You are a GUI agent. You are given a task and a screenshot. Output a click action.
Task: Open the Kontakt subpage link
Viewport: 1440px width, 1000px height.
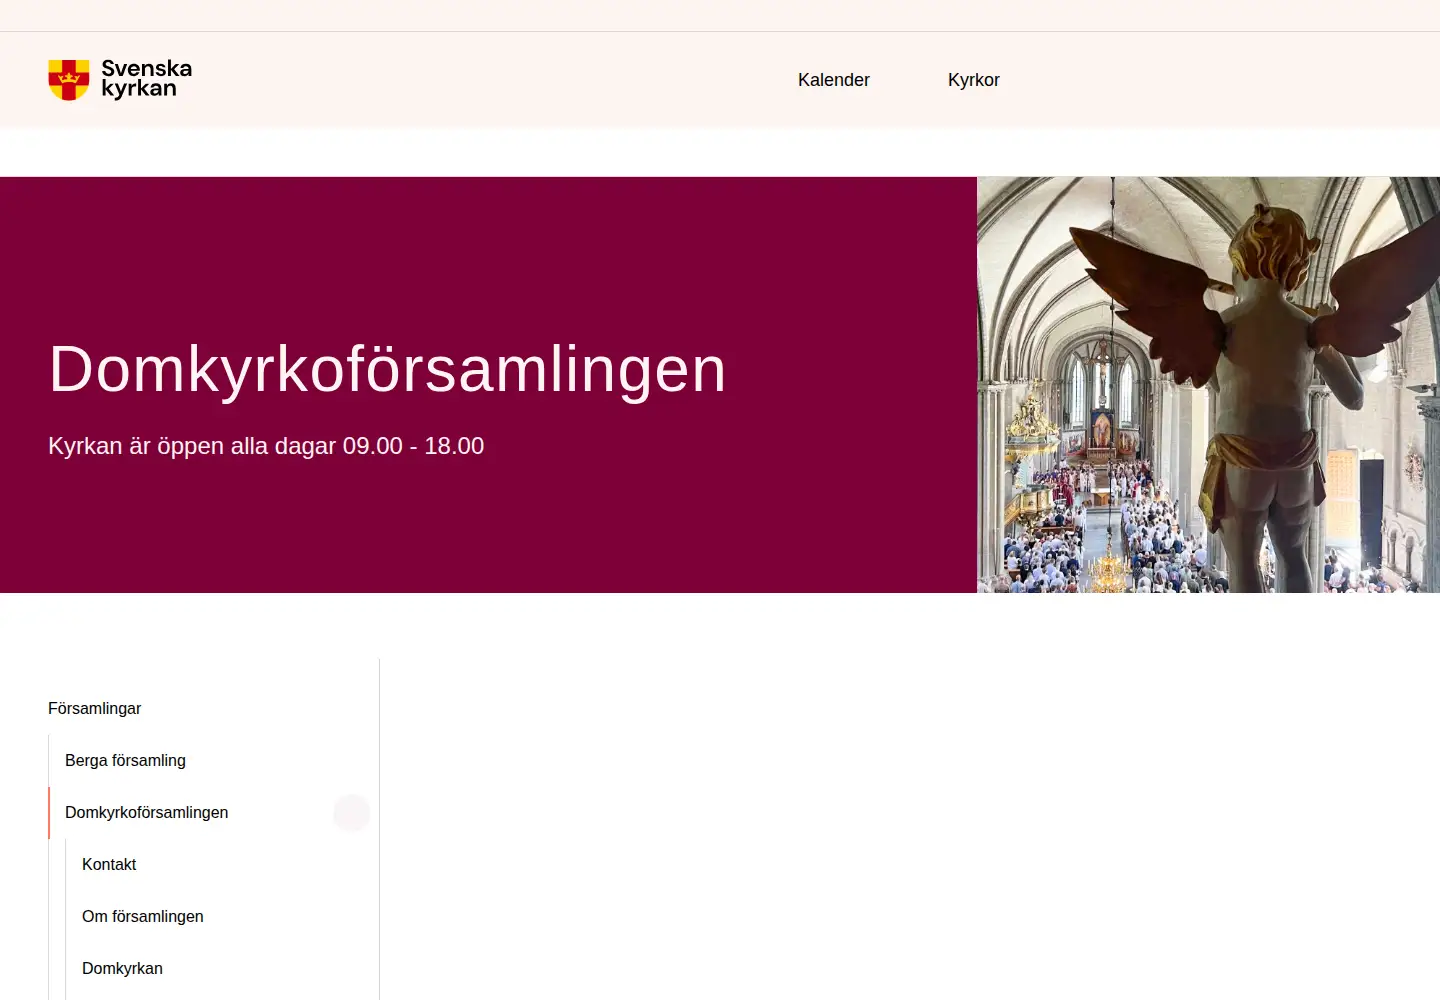[109, 864]
